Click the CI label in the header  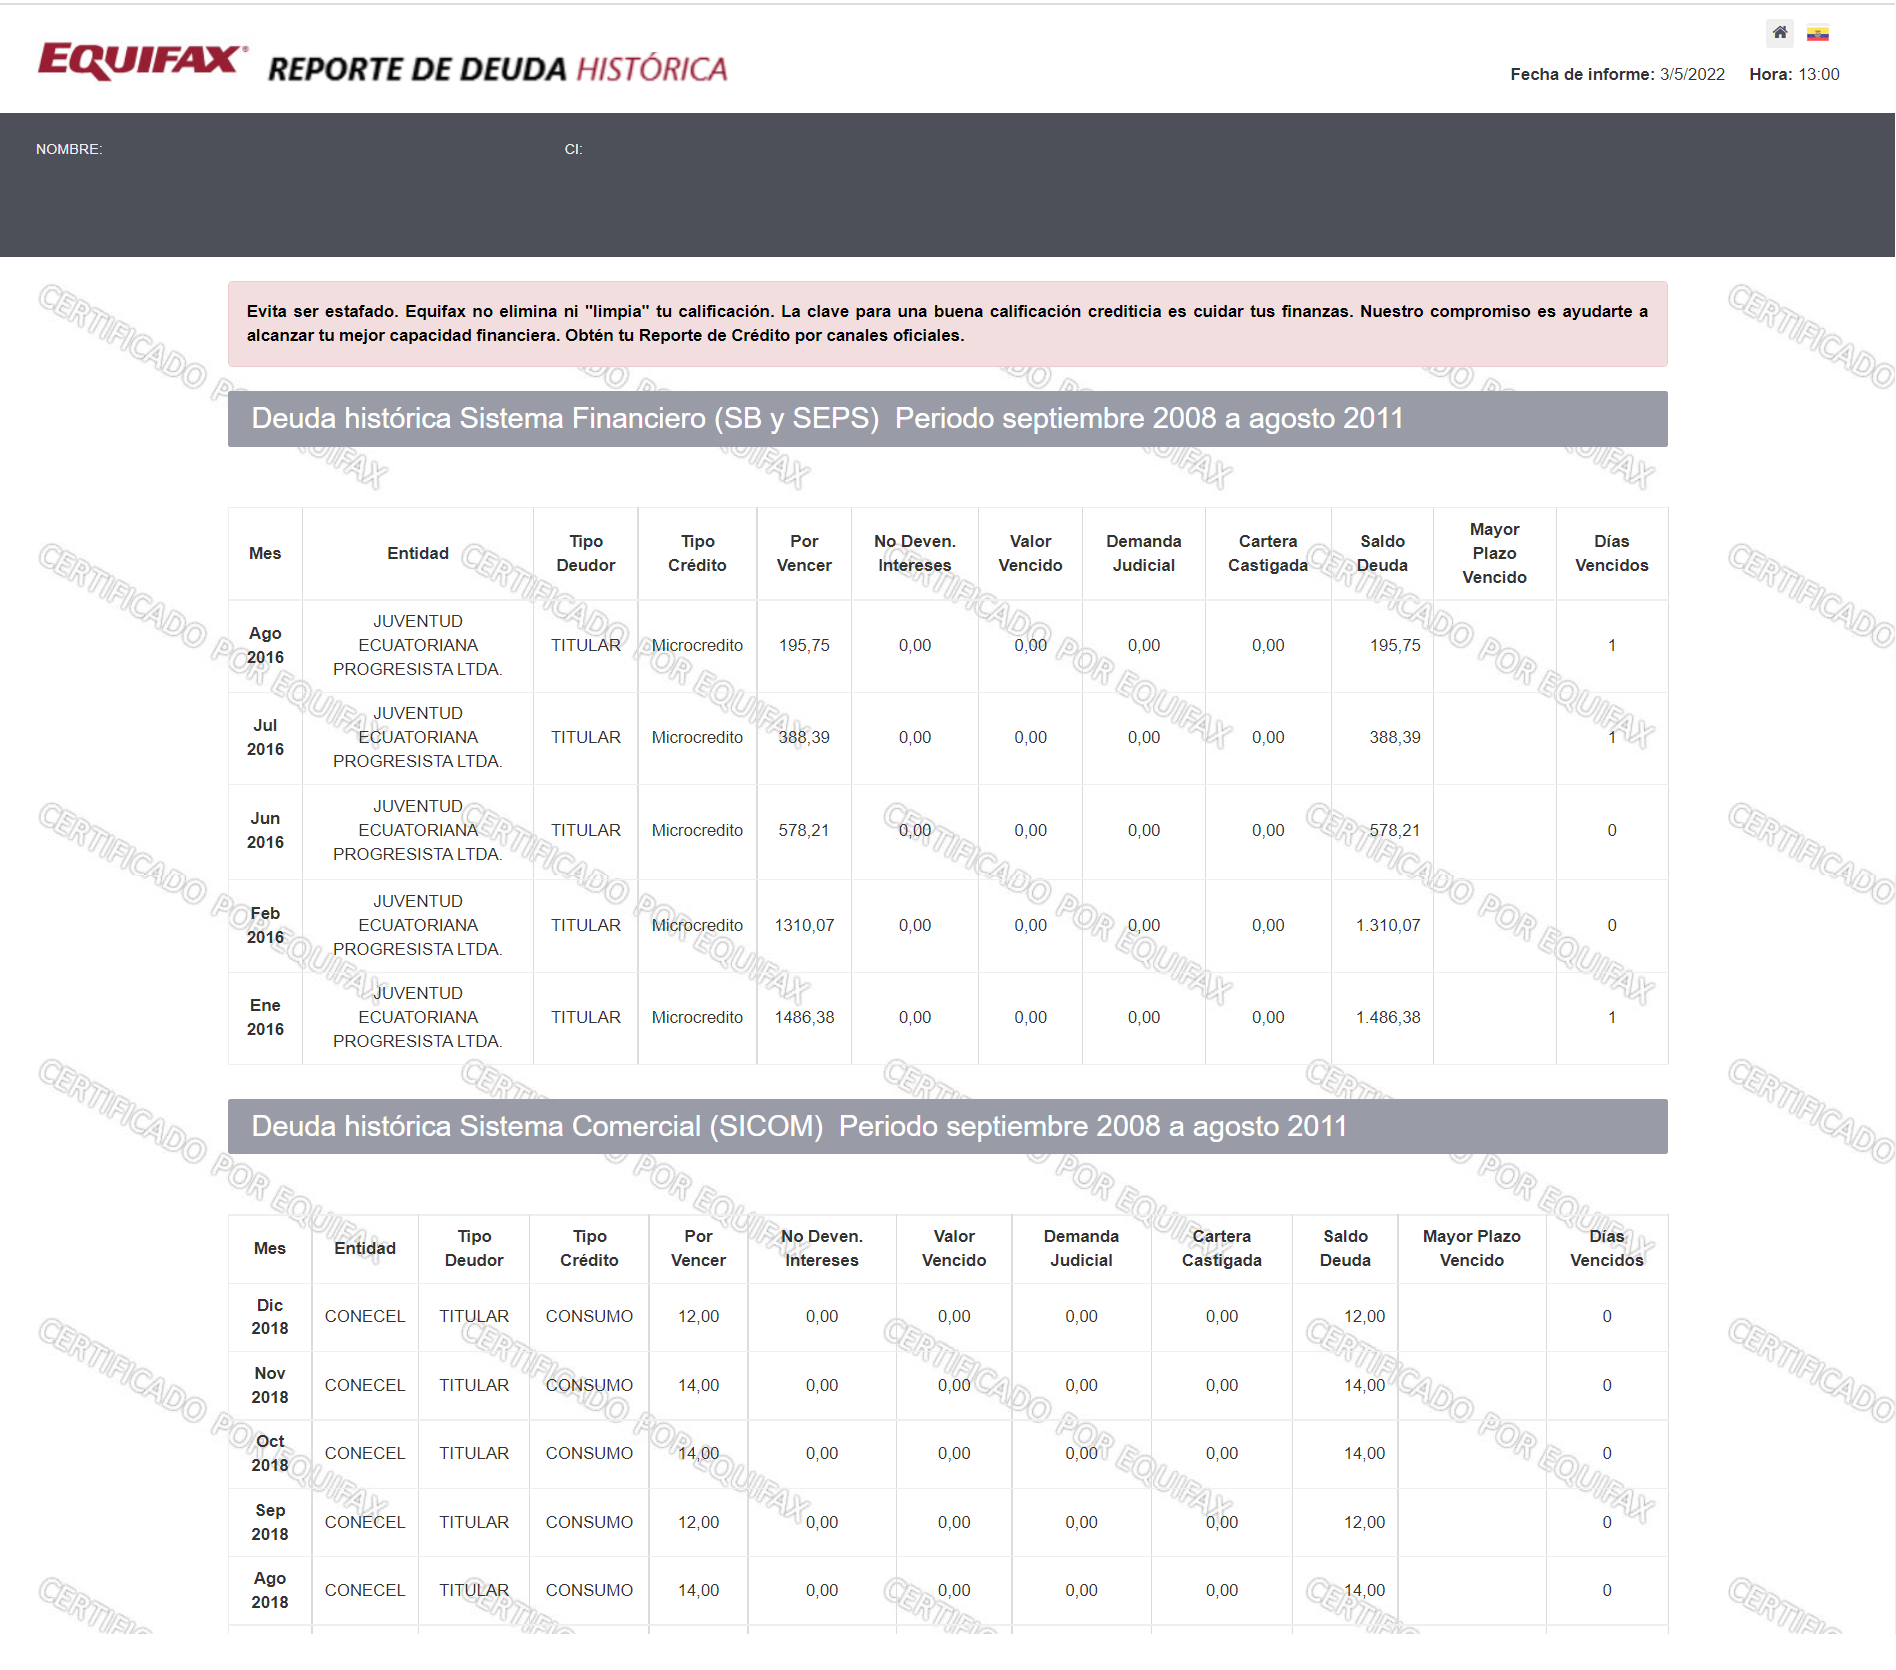[573, 149]
